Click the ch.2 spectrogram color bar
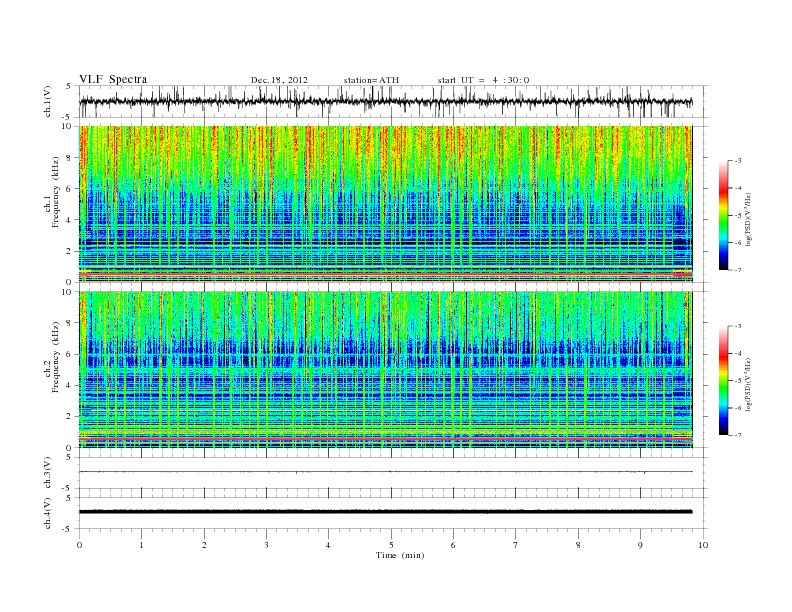 [x=724, y=380]
